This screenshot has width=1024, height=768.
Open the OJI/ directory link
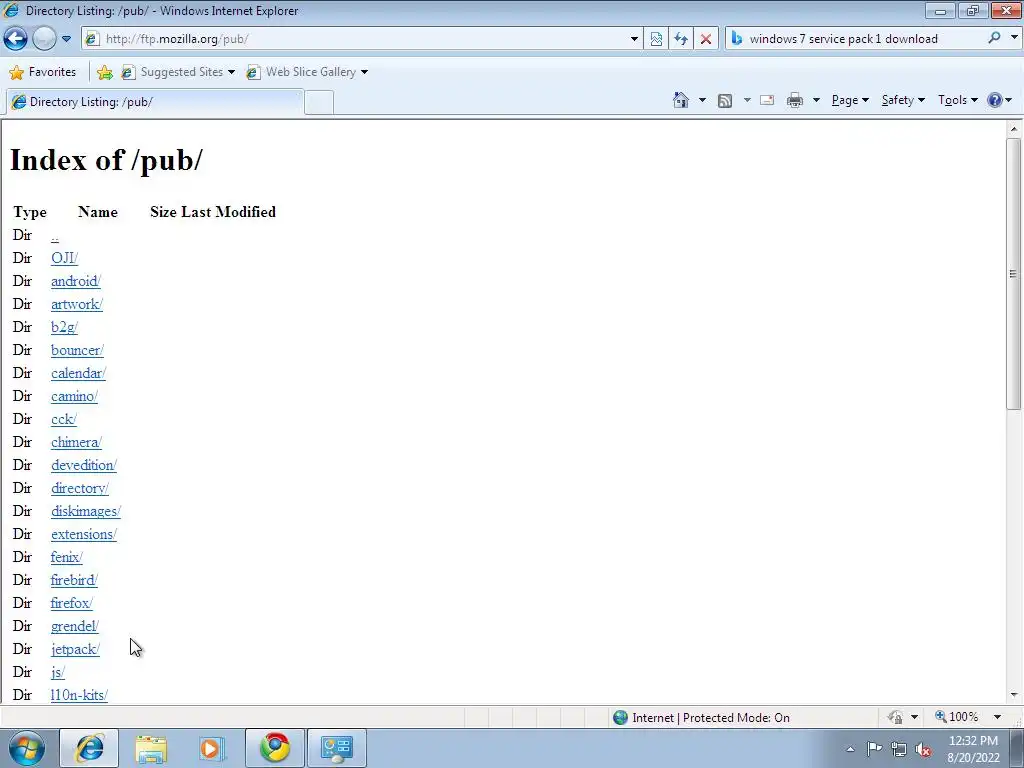(x=64, y=258)
